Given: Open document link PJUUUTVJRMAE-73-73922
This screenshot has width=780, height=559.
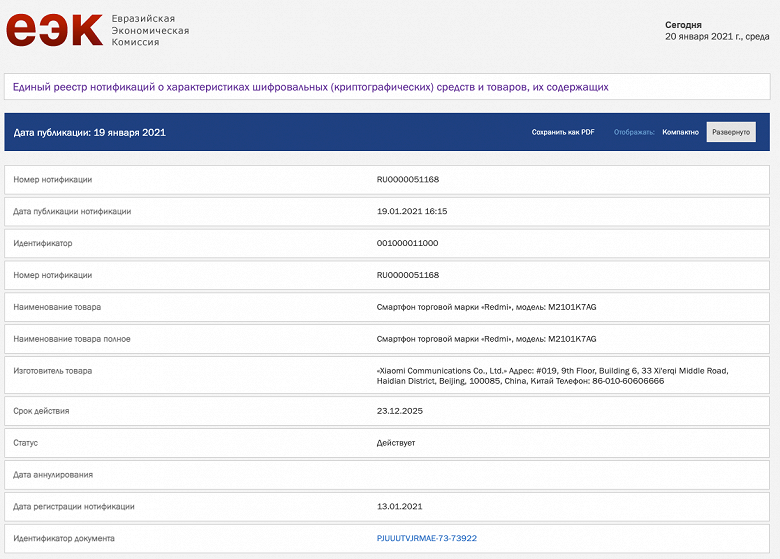Looking at the screenshot, I should click(426, 538).
